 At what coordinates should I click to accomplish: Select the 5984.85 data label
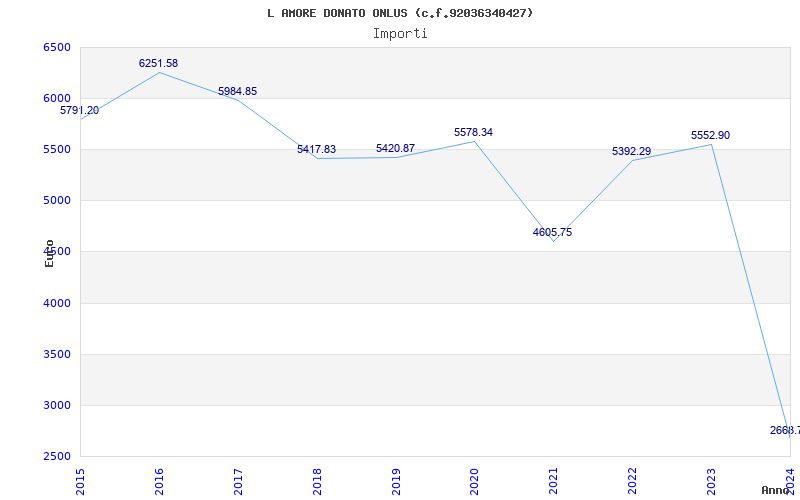point(237,91)
